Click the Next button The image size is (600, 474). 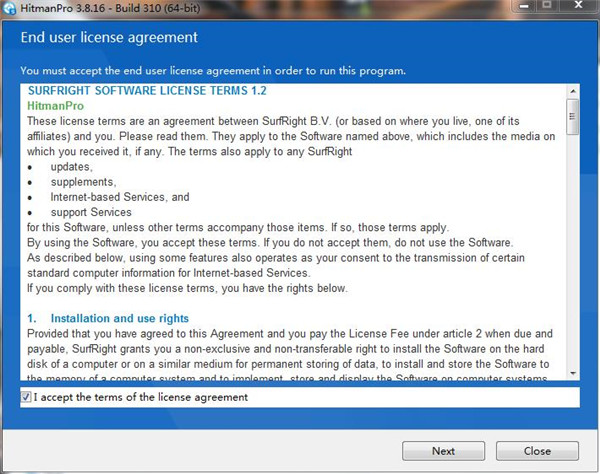[443, 451]
